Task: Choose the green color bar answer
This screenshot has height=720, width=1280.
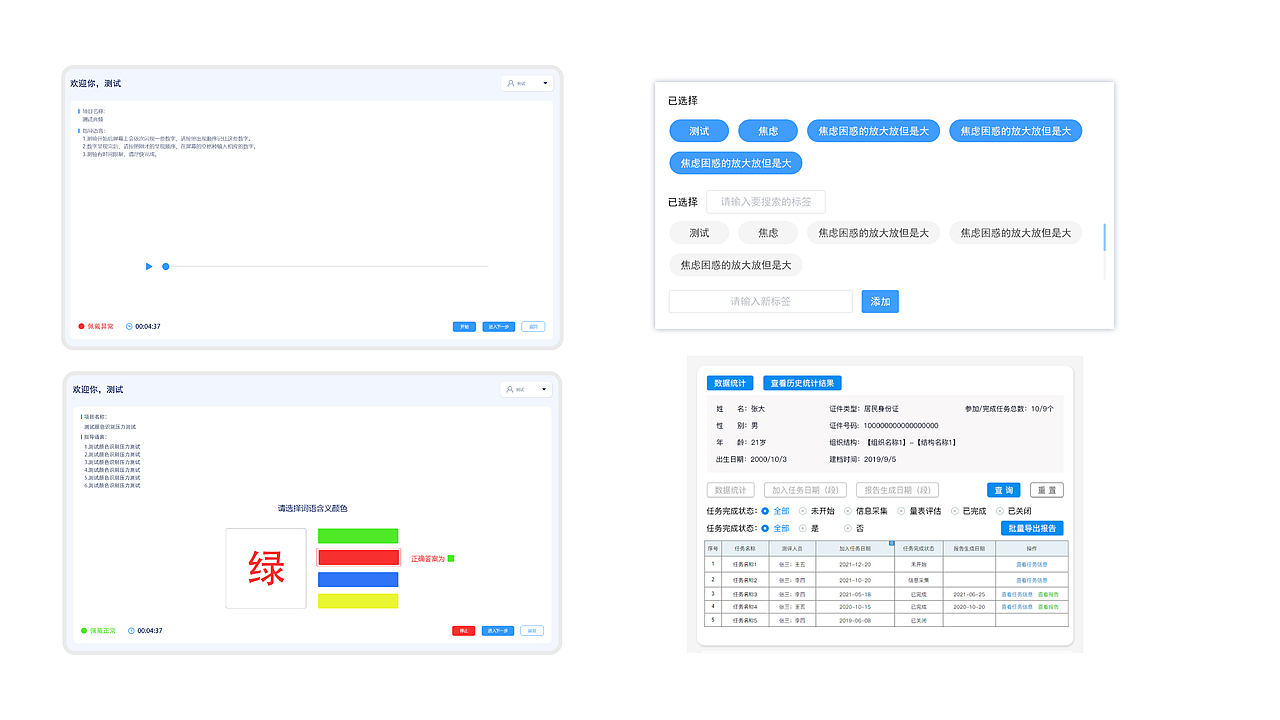Action: pyautogui.click(x=358, y=536)
